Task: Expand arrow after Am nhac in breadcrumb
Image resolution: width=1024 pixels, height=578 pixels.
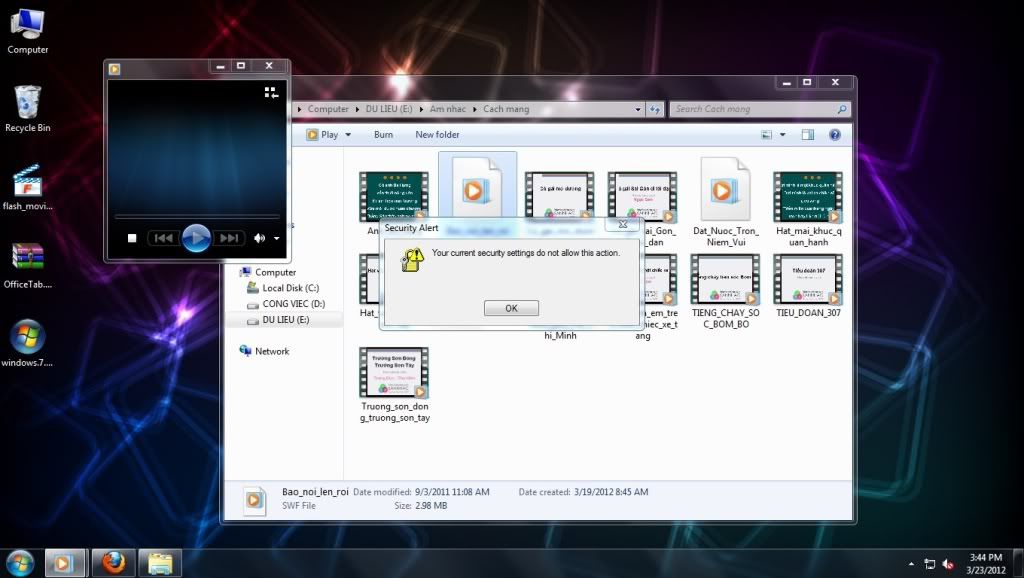Action: pyautogui.click(x=474, y=109)
